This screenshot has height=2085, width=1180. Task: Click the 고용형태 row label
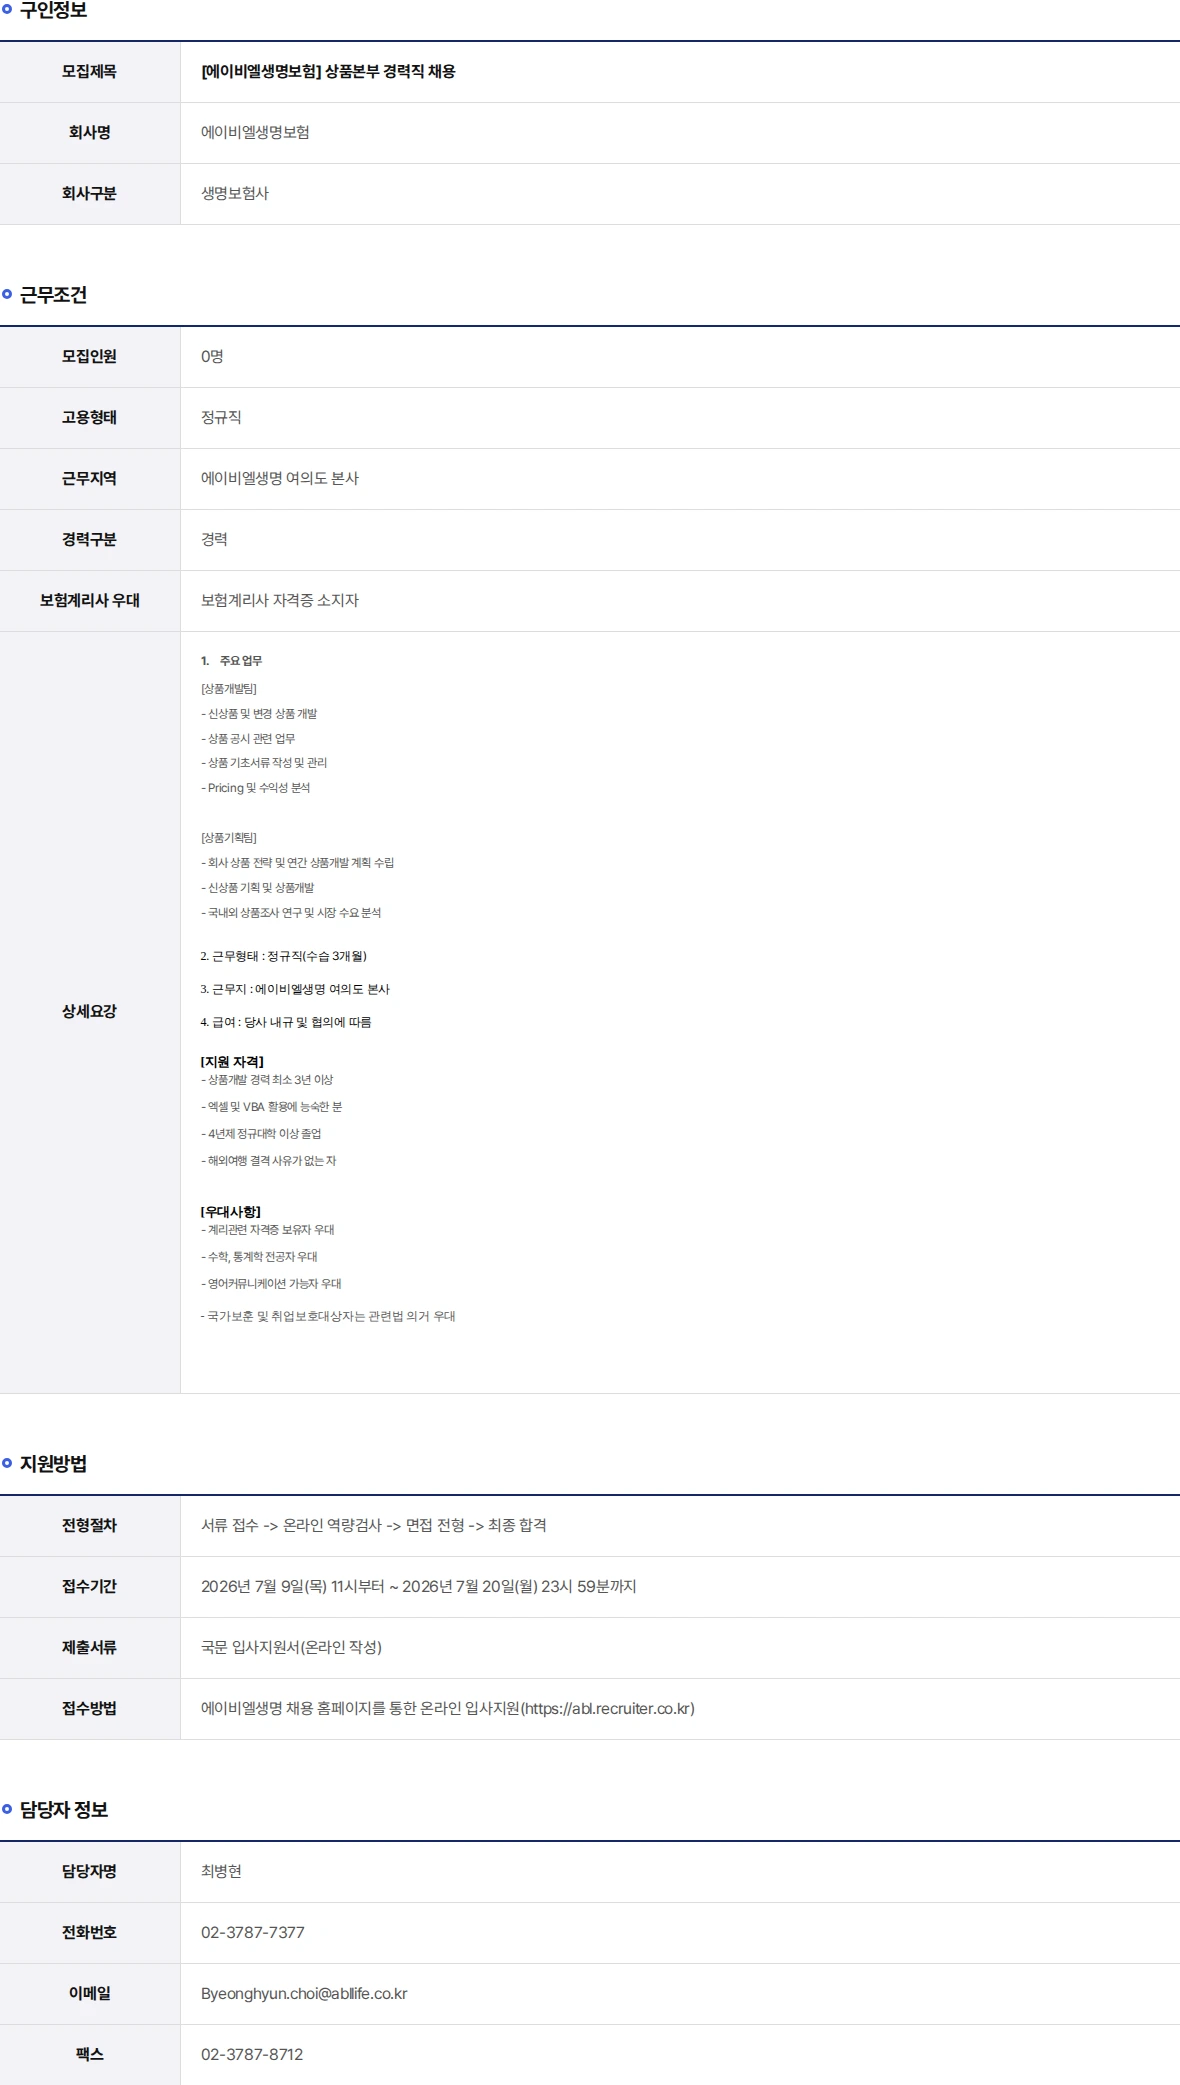(90, 418)
